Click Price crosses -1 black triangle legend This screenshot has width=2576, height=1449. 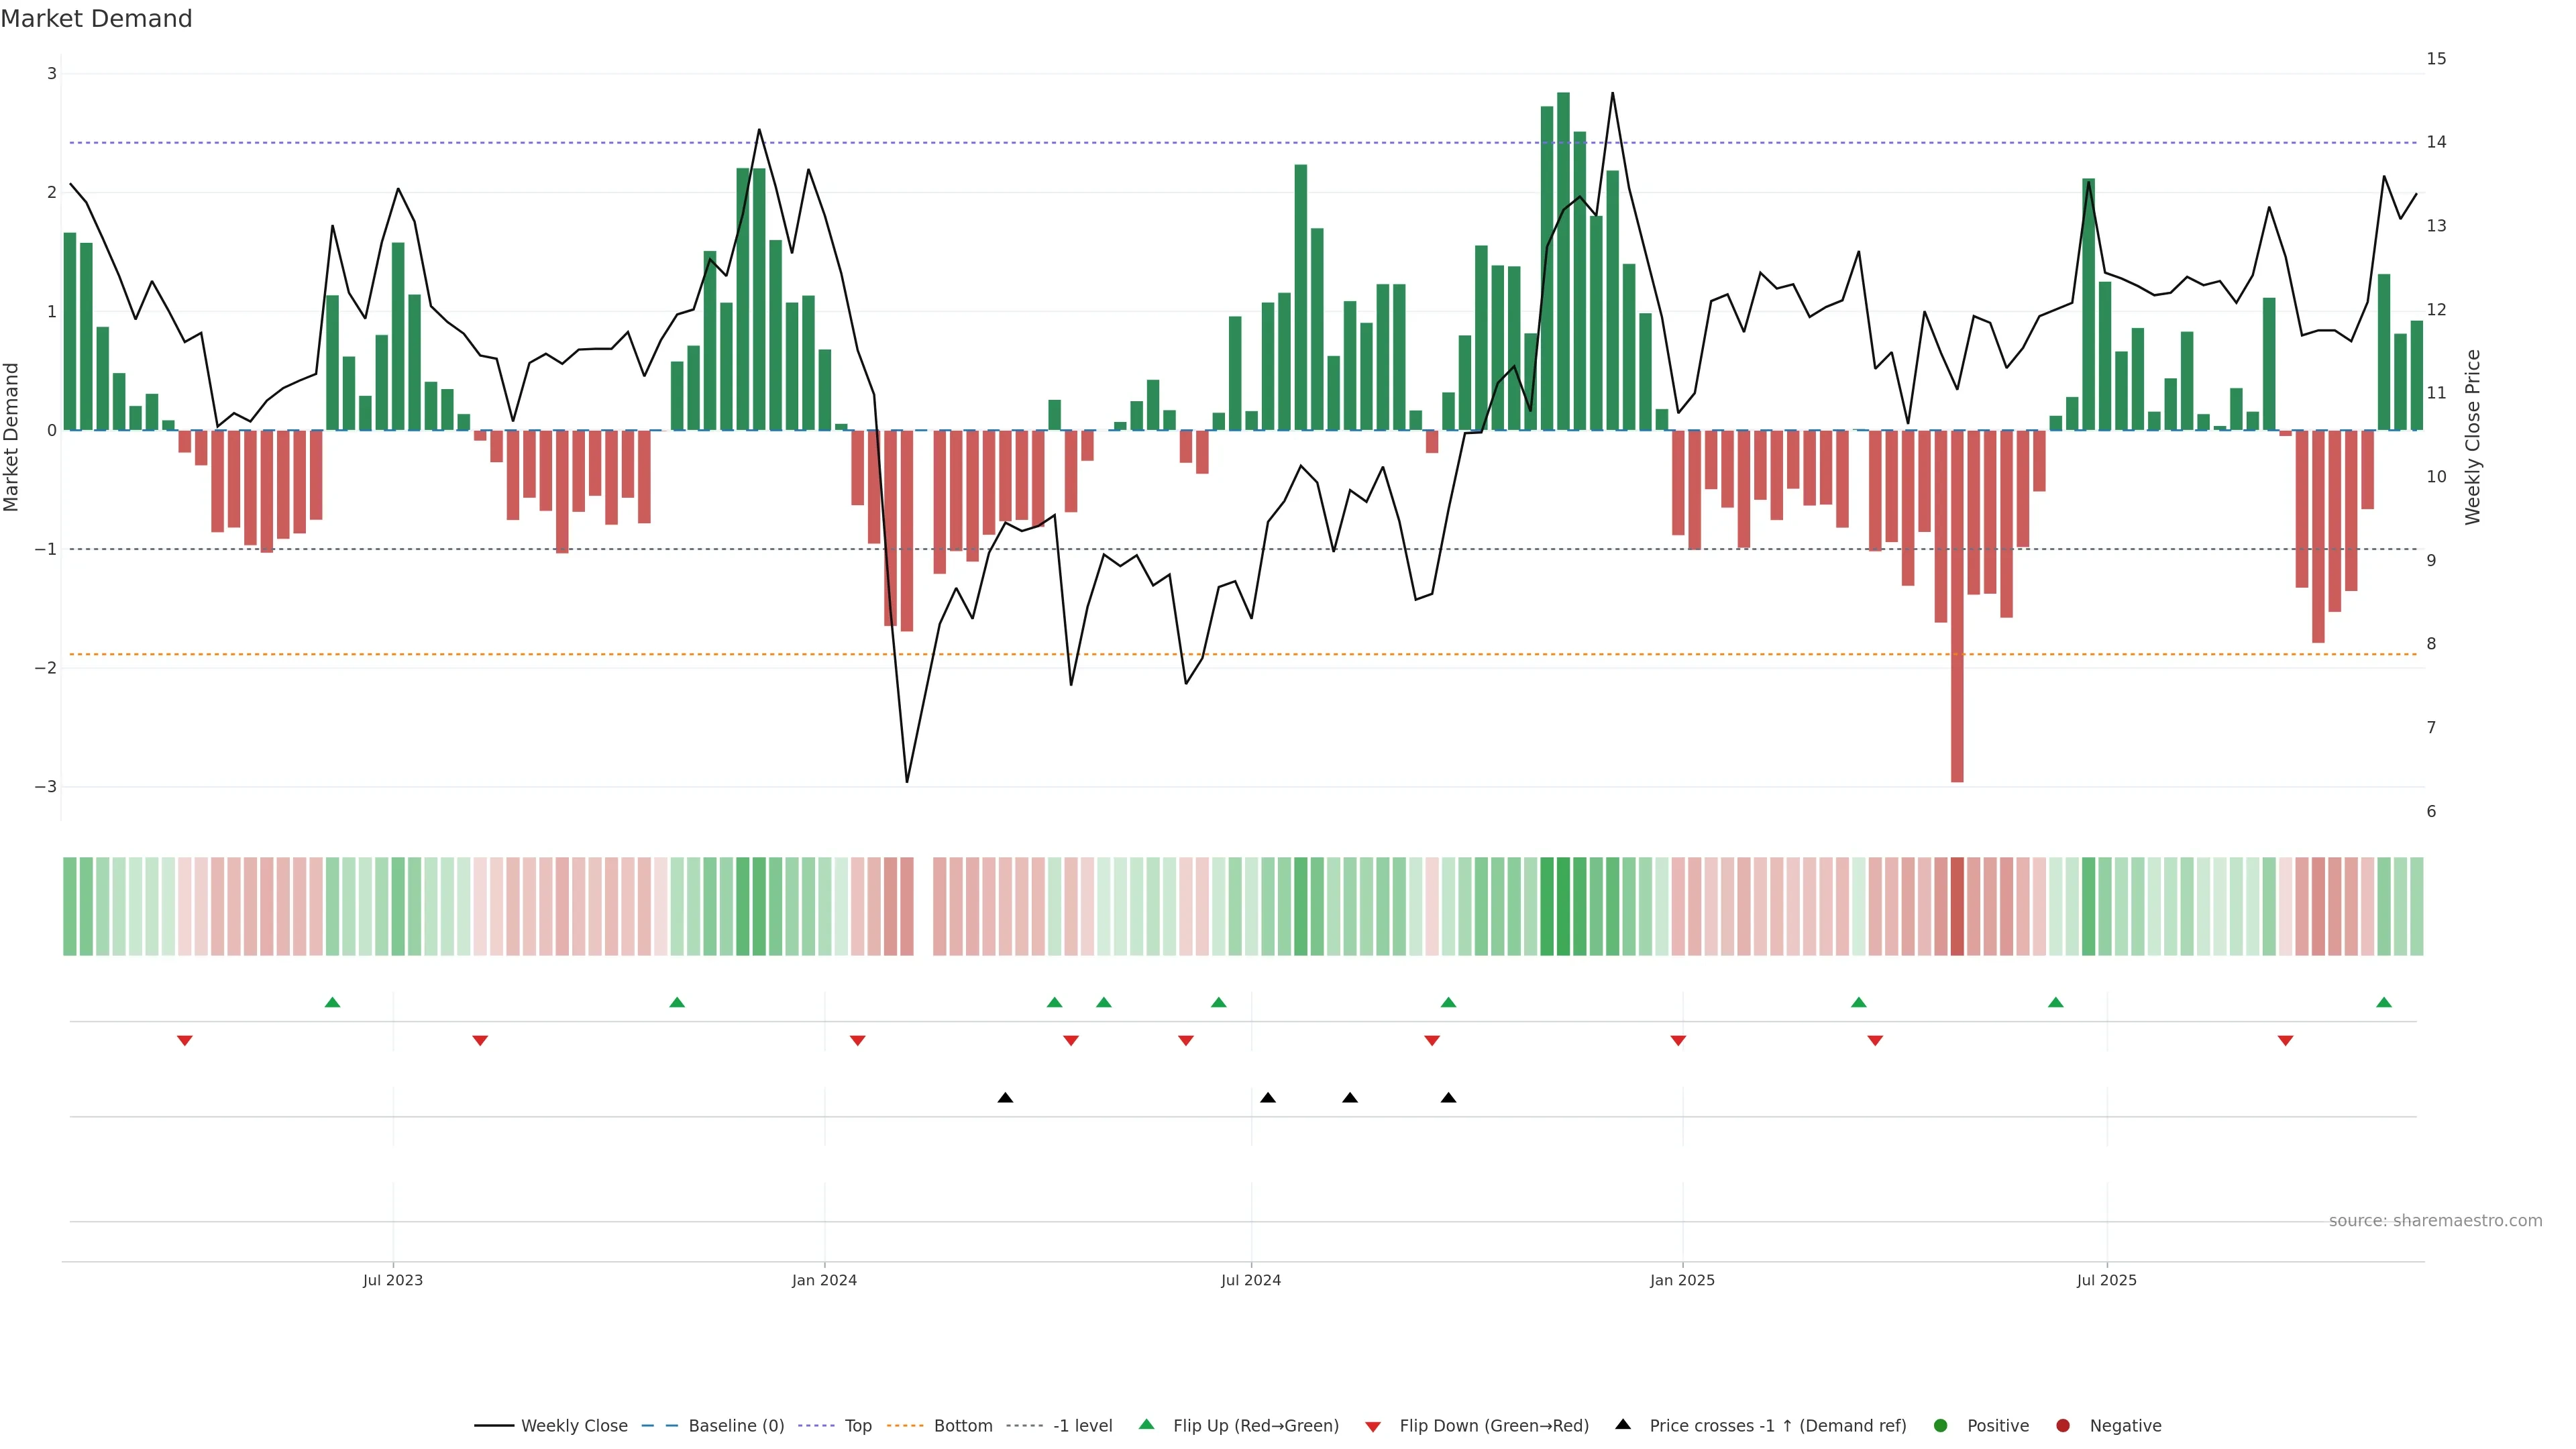click(1623, 1424)
